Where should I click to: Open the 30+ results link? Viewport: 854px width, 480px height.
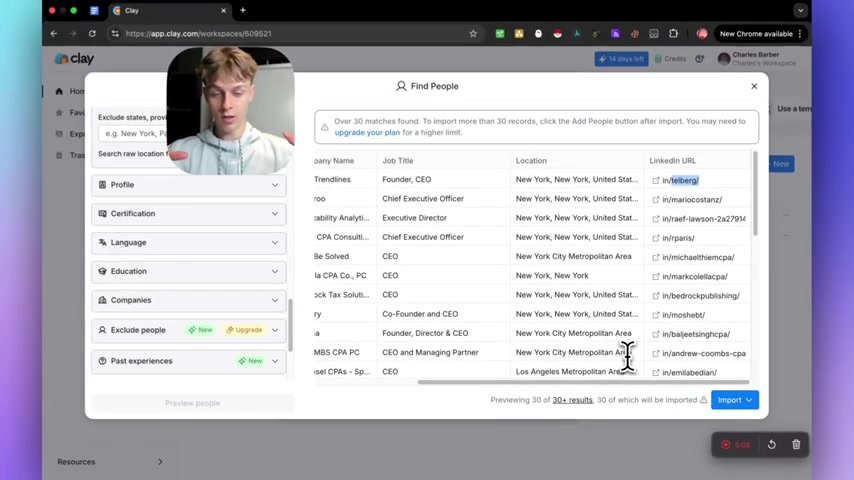coord(572,400)
